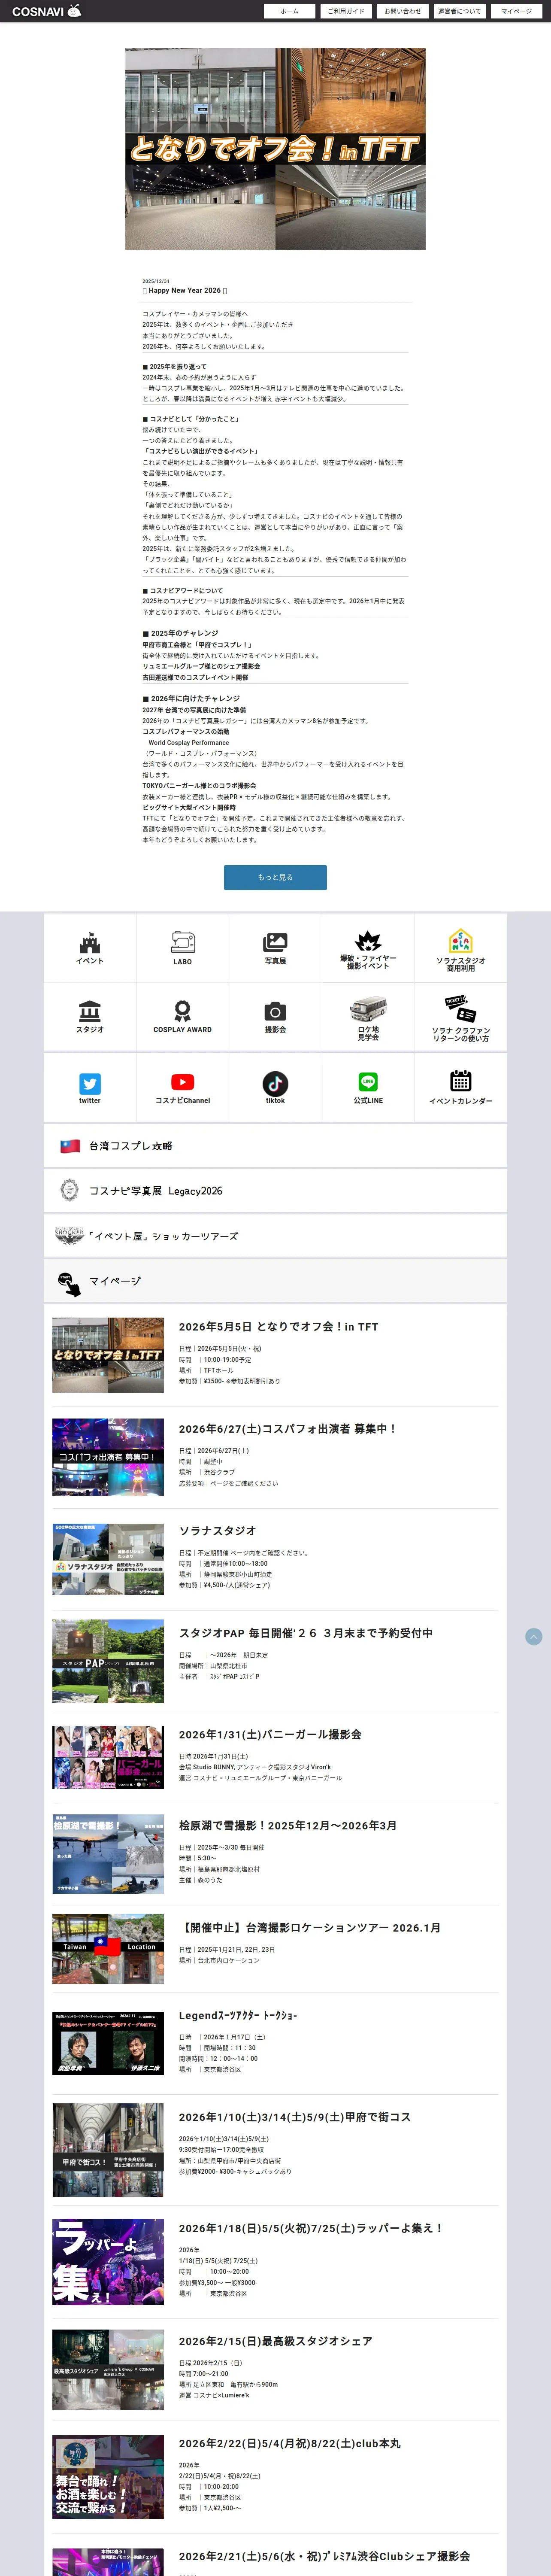Screen dimensions: 551x2576
Task: Click the large となりでオフ会 hero banner image
Action: (275, 149)
